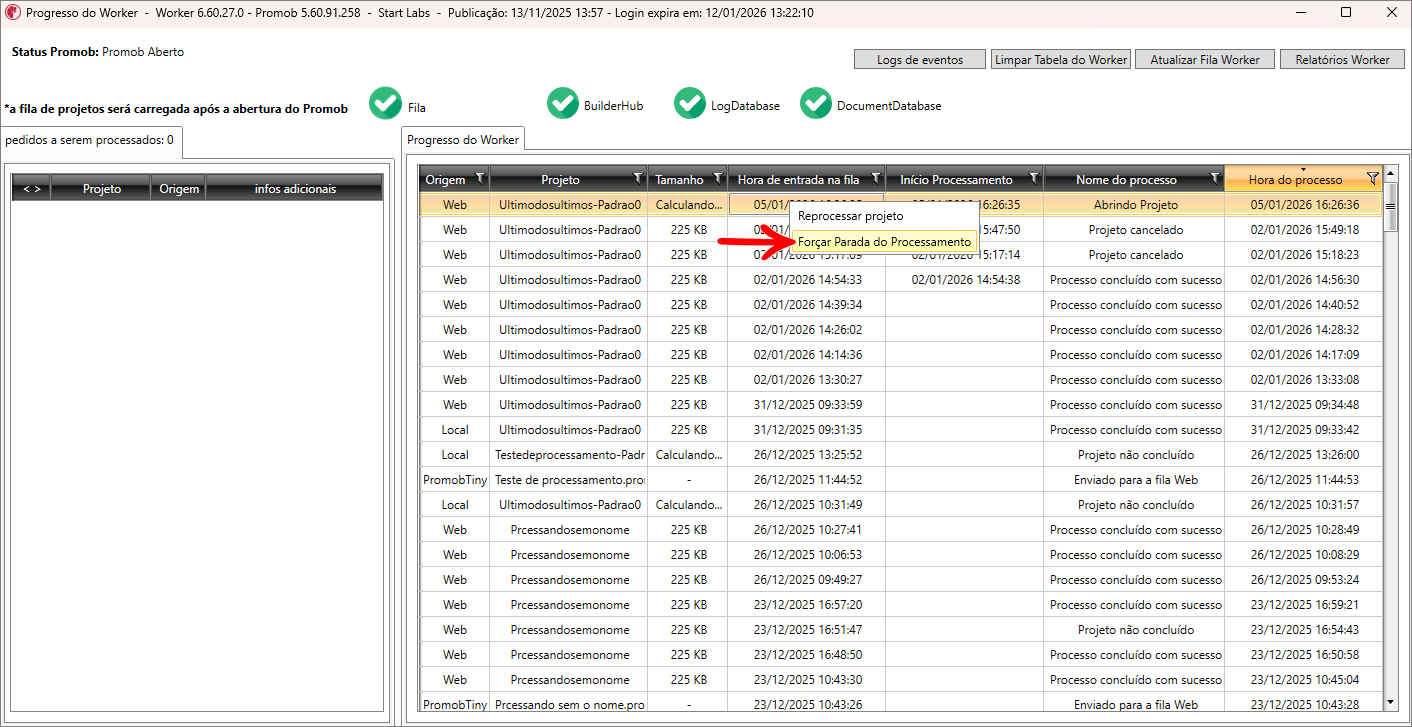Open filter for Nome do processo column
This screenshot has height=727, width=1412.
1214,179
